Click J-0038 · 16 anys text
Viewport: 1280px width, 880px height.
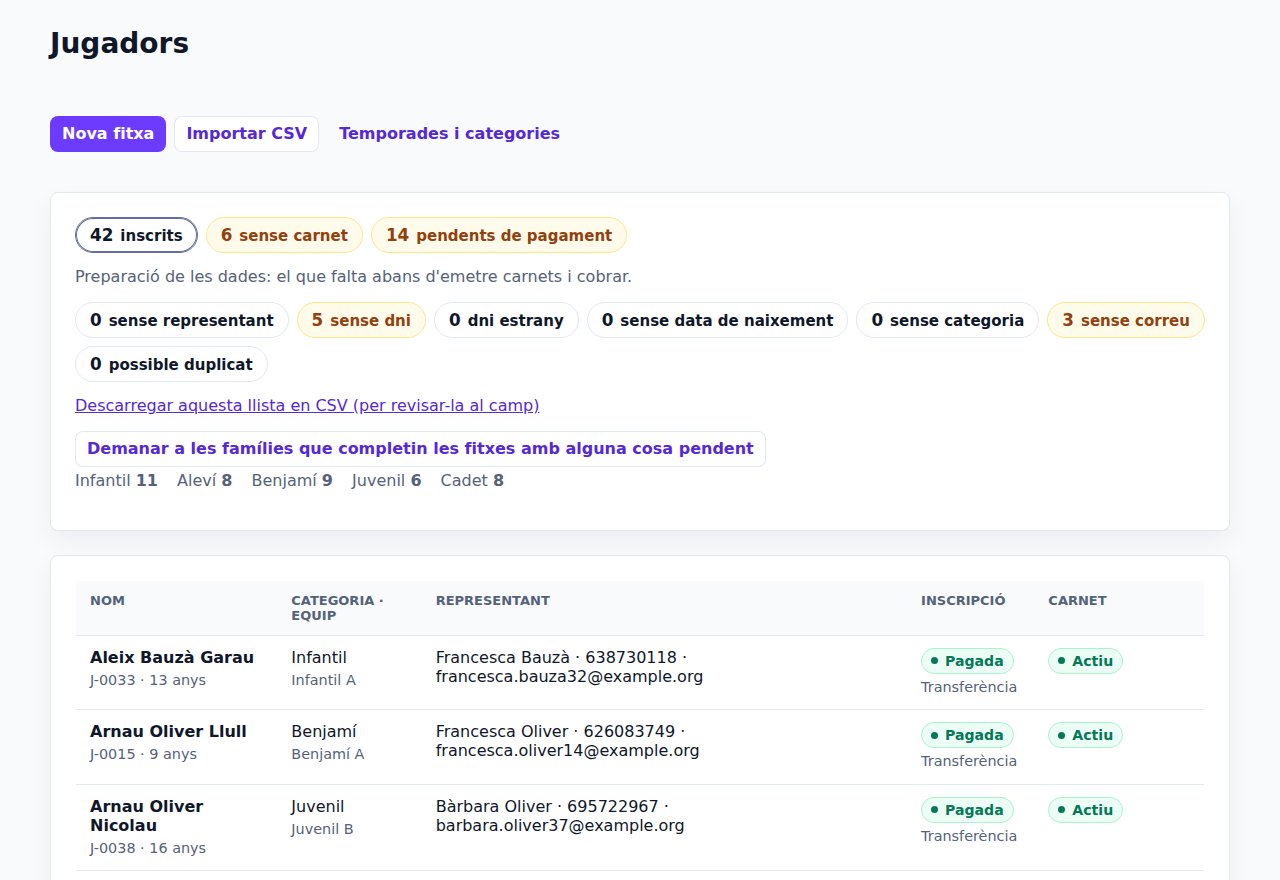click(x=148, y=848)
